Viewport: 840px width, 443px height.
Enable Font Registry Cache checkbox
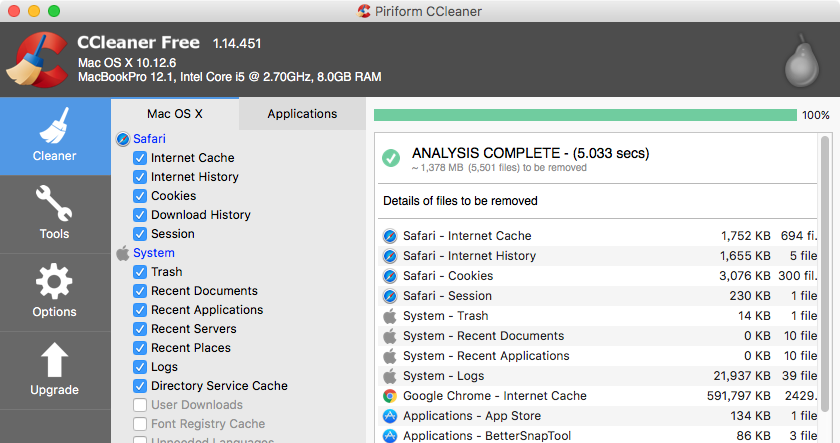click(140, 424)
